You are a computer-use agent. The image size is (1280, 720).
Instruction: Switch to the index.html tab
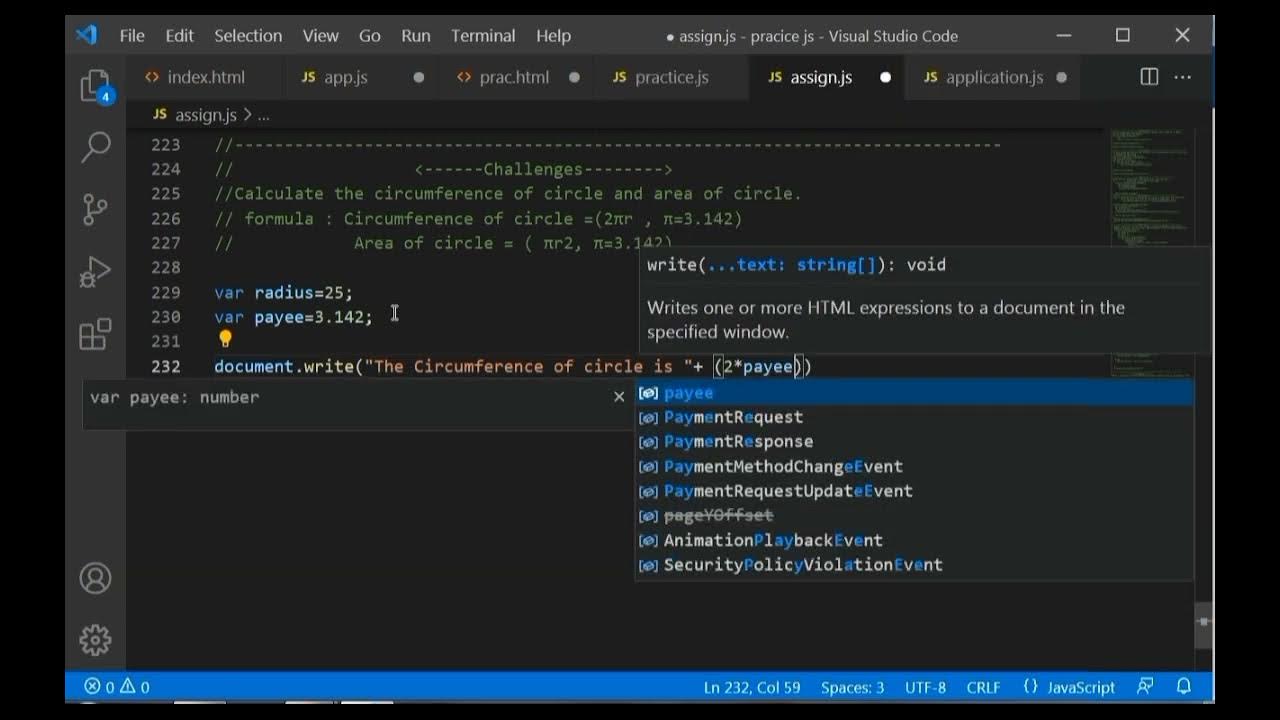click(x=204, y=77)
